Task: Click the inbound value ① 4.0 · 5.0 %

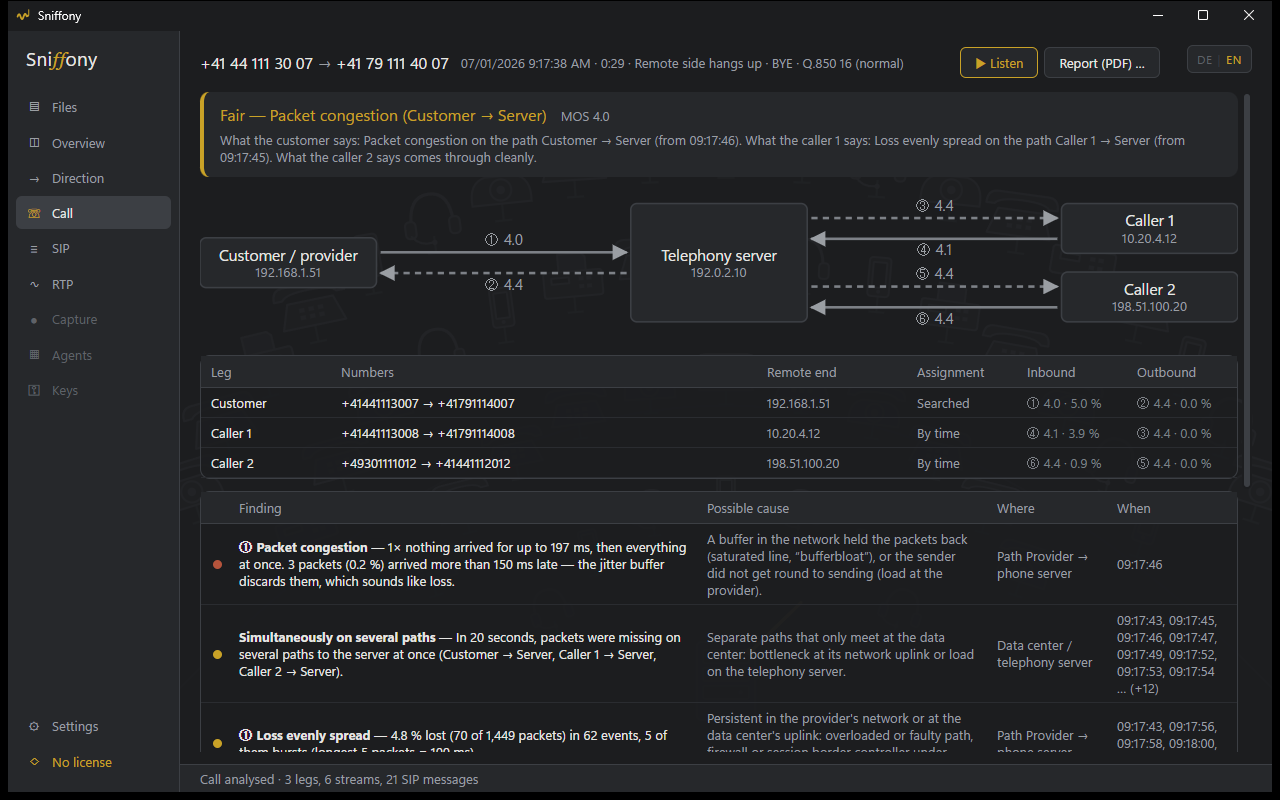Action: [1064, 404]
